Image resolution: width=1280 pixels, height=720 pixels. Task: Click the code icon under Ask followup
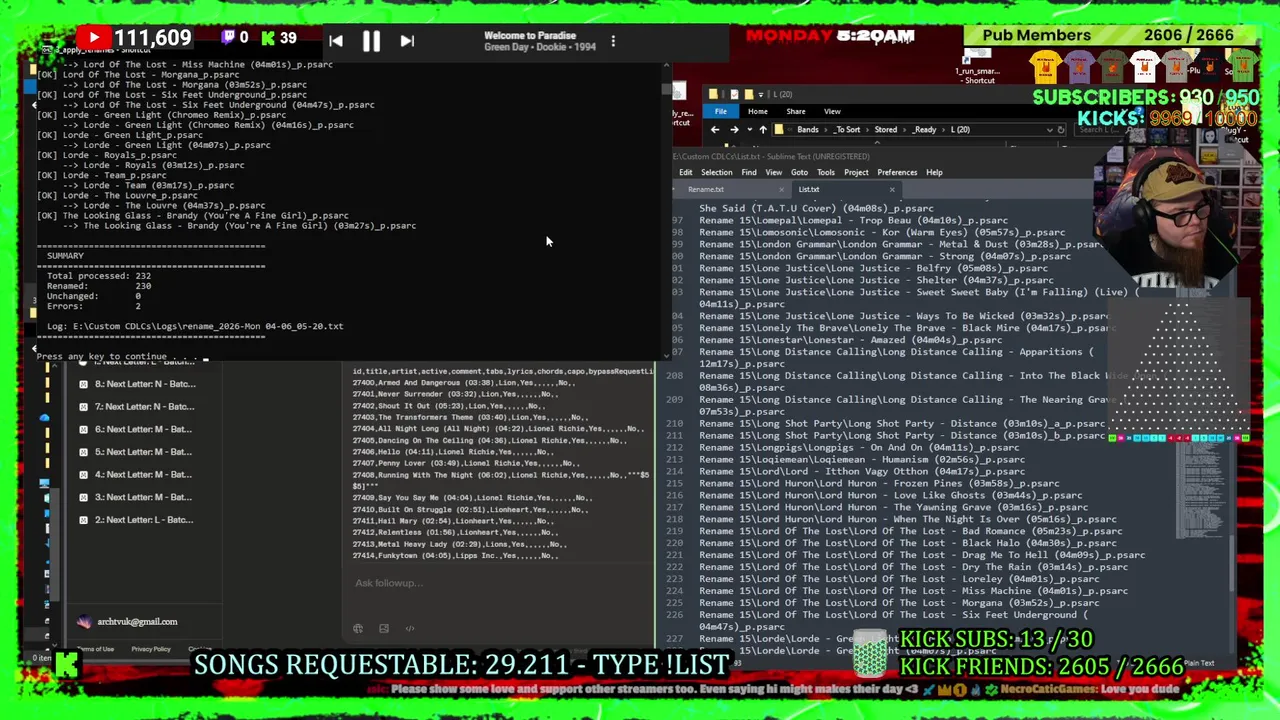(410, 629)
